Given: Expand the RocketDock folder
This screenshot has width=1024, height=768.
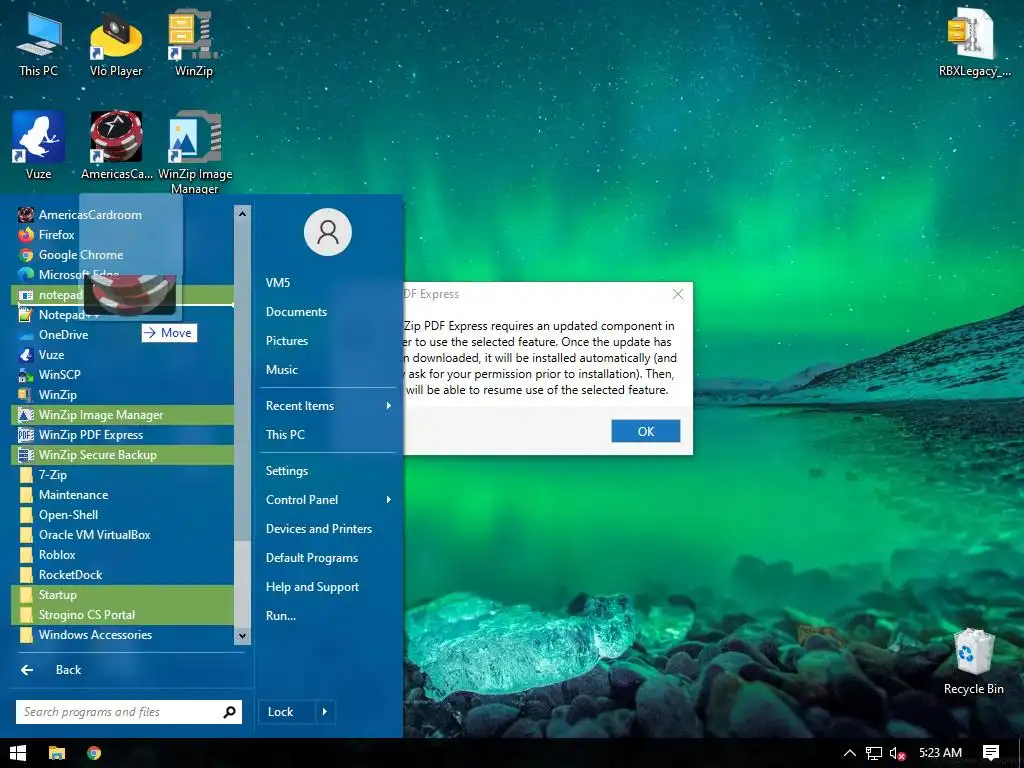Looking at the screenshot, I should [x=122, y=575].
